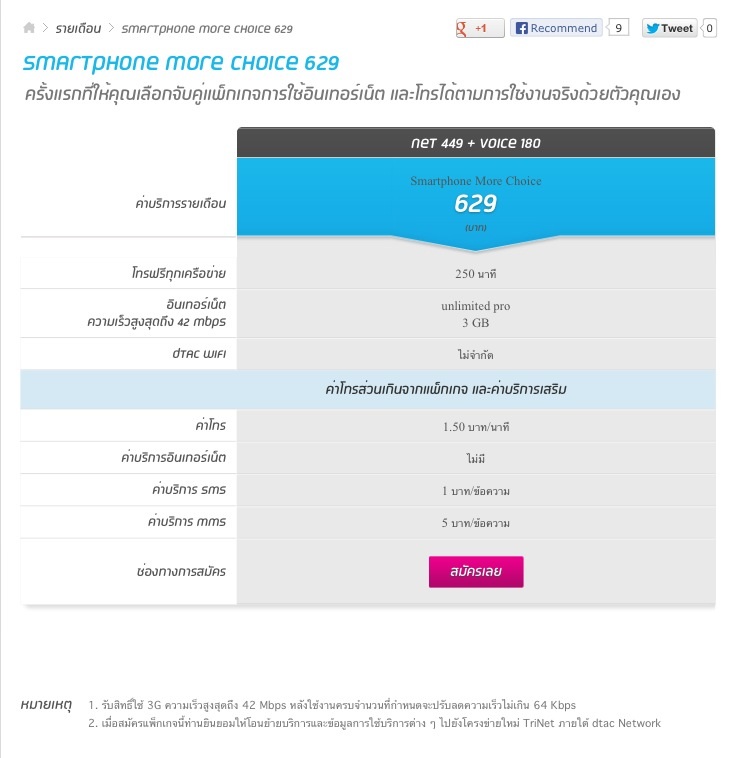Click the home icon in the breadcrumb
731x758 pixels.
29,28
